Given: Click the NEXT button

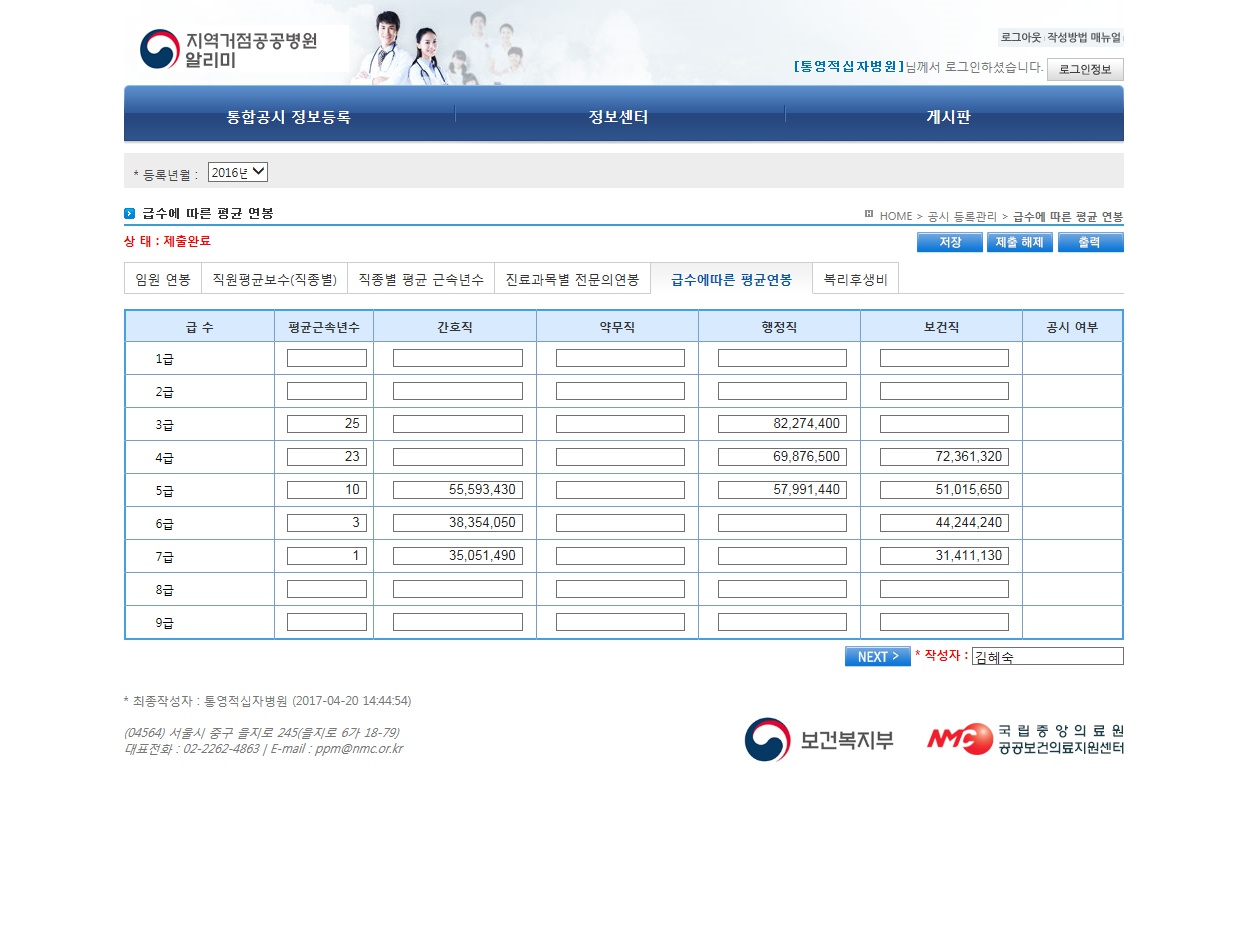Looking at the screenshot, I should [x=877, y=656].
